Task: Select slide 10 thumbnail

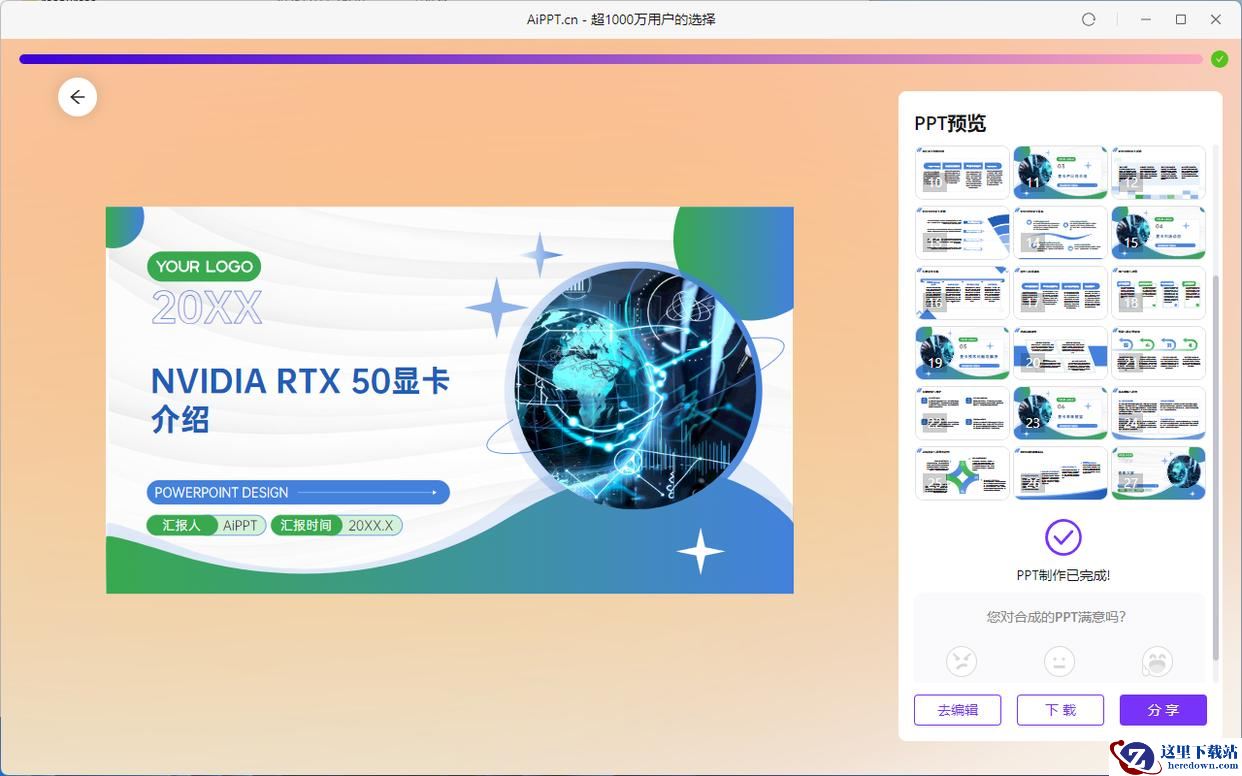Action: (962, 173)
